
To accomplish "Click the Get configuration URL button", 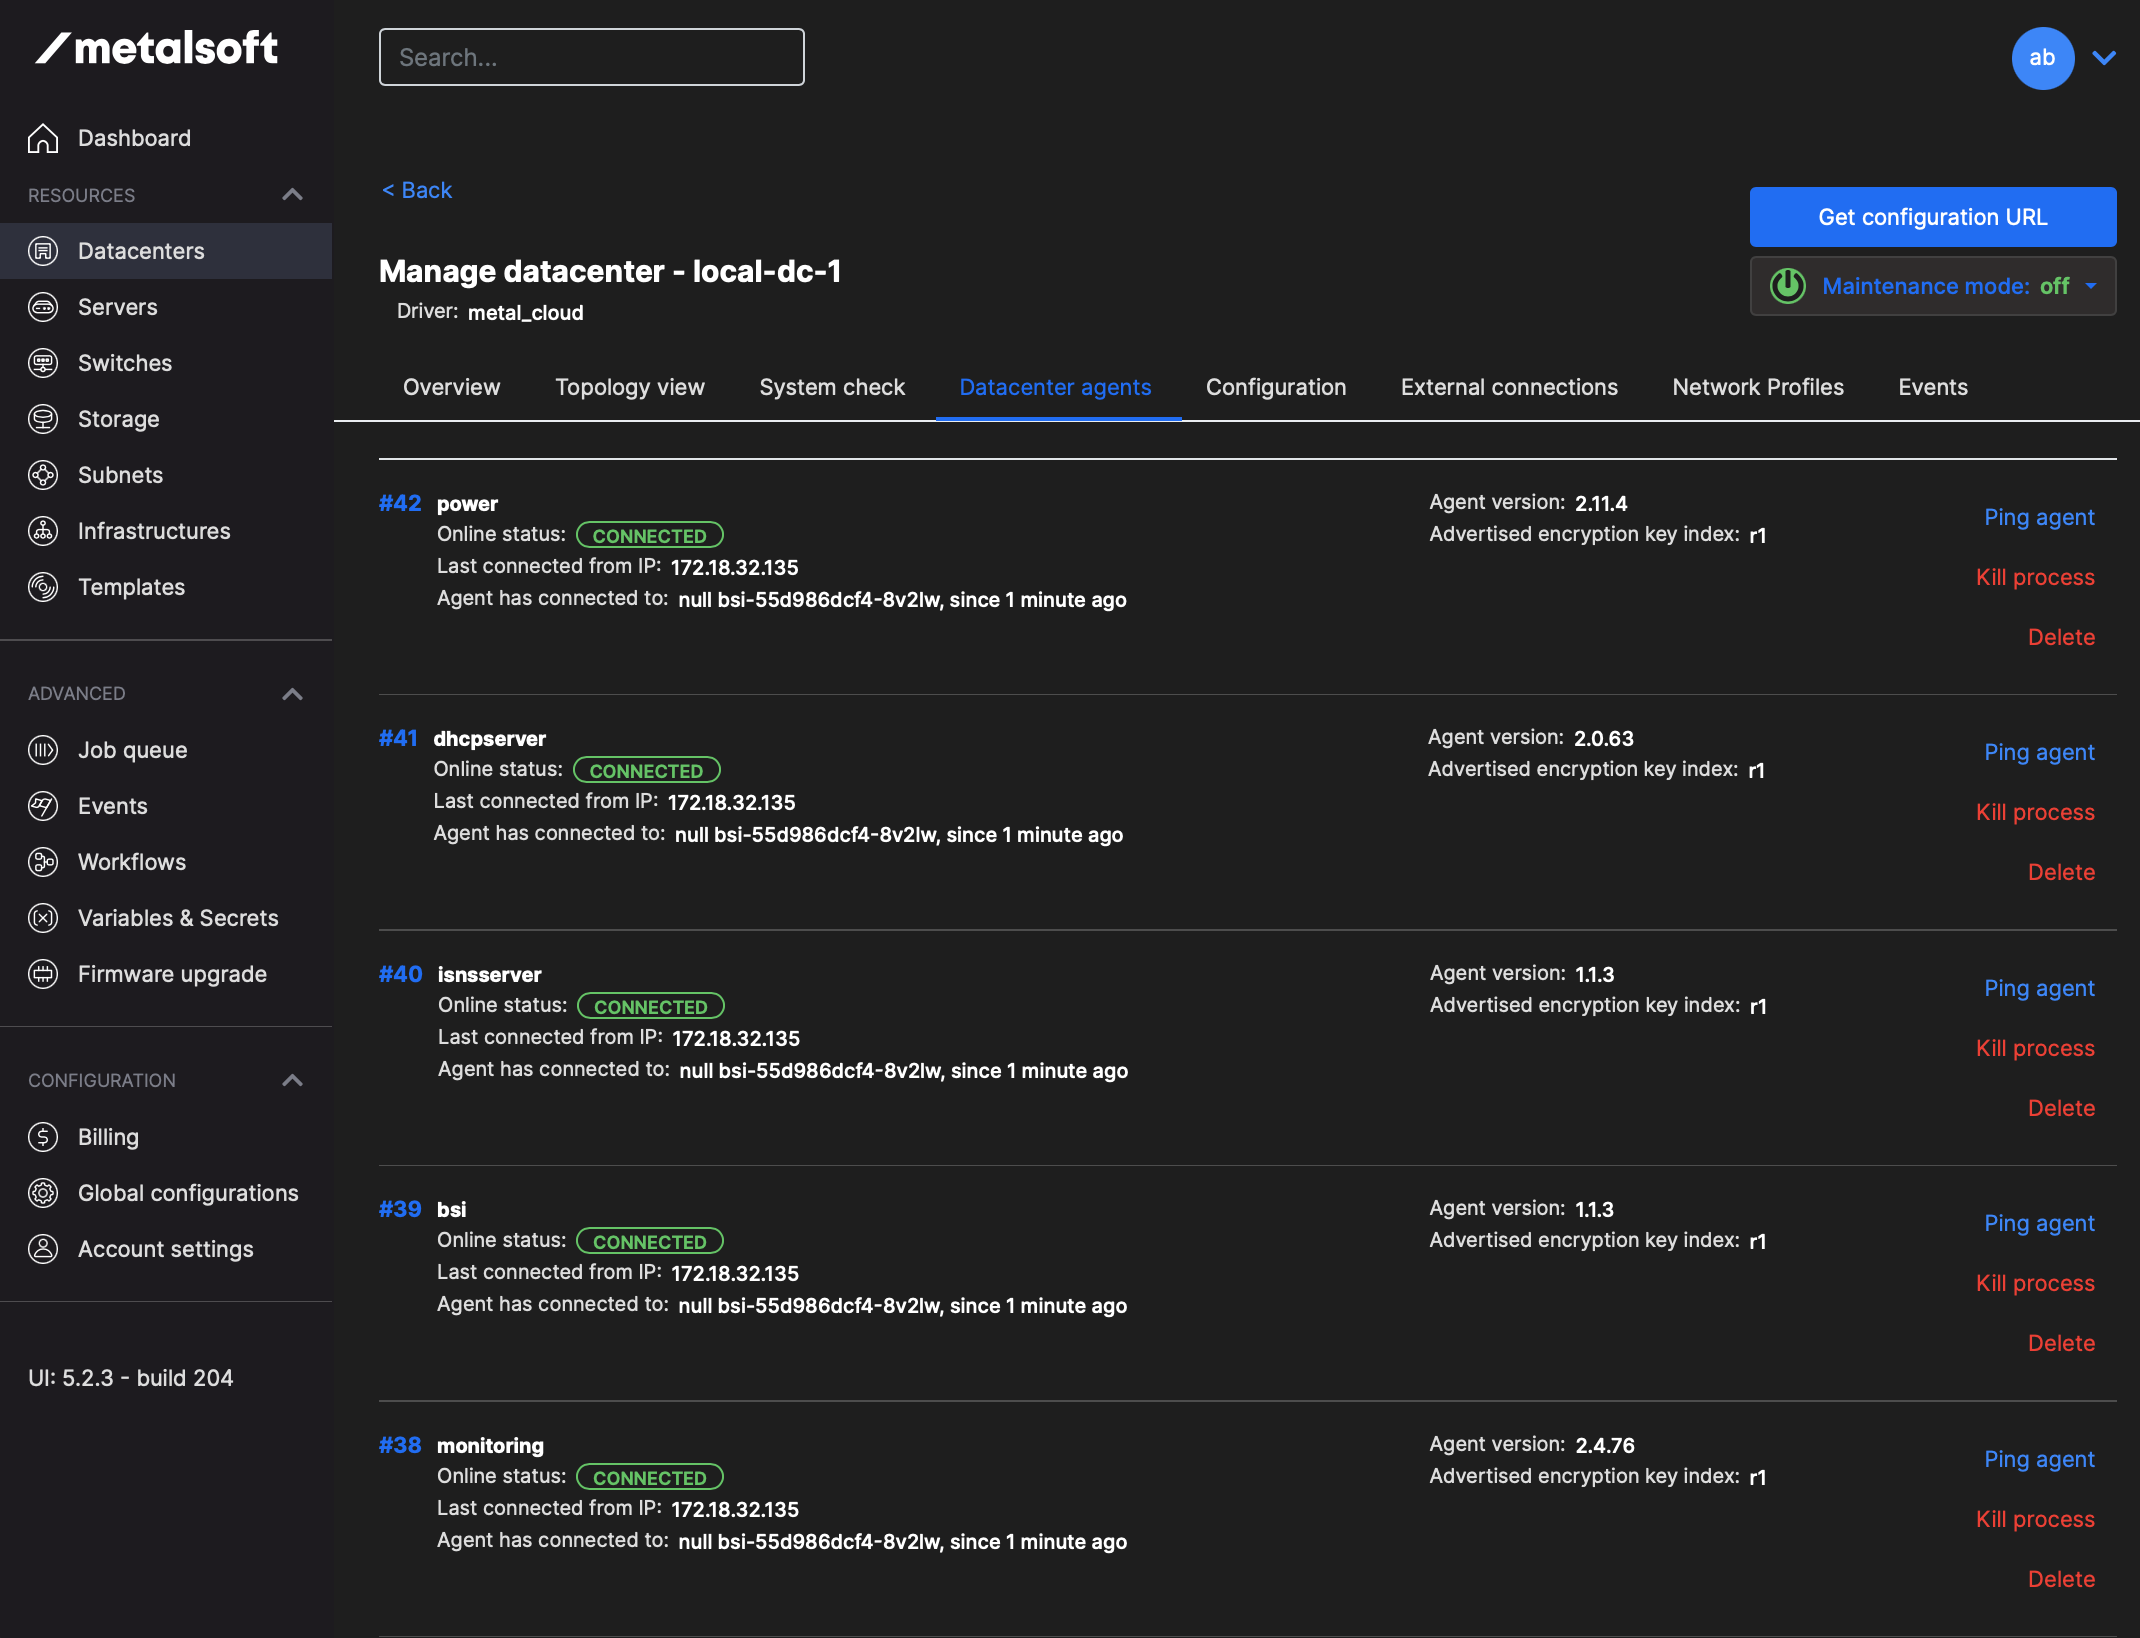I will point(1932,217).
